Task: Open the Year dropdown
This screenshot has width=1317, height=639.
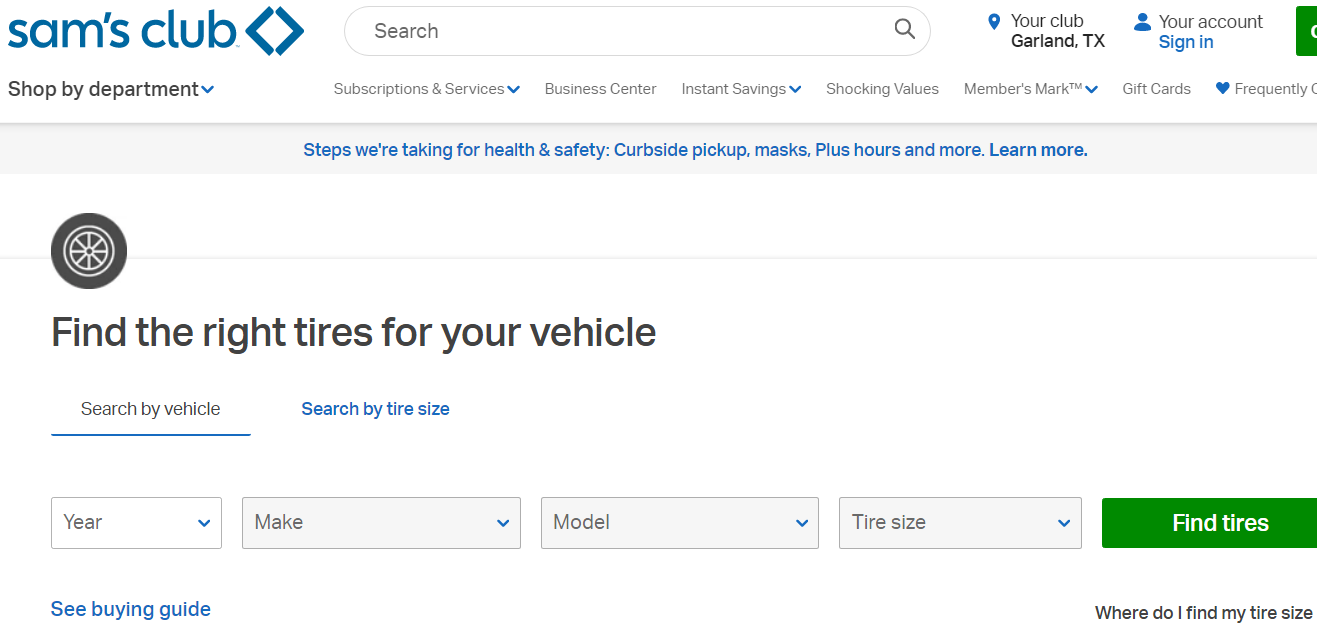Action: pyautogui.click(x=136, y=523)
